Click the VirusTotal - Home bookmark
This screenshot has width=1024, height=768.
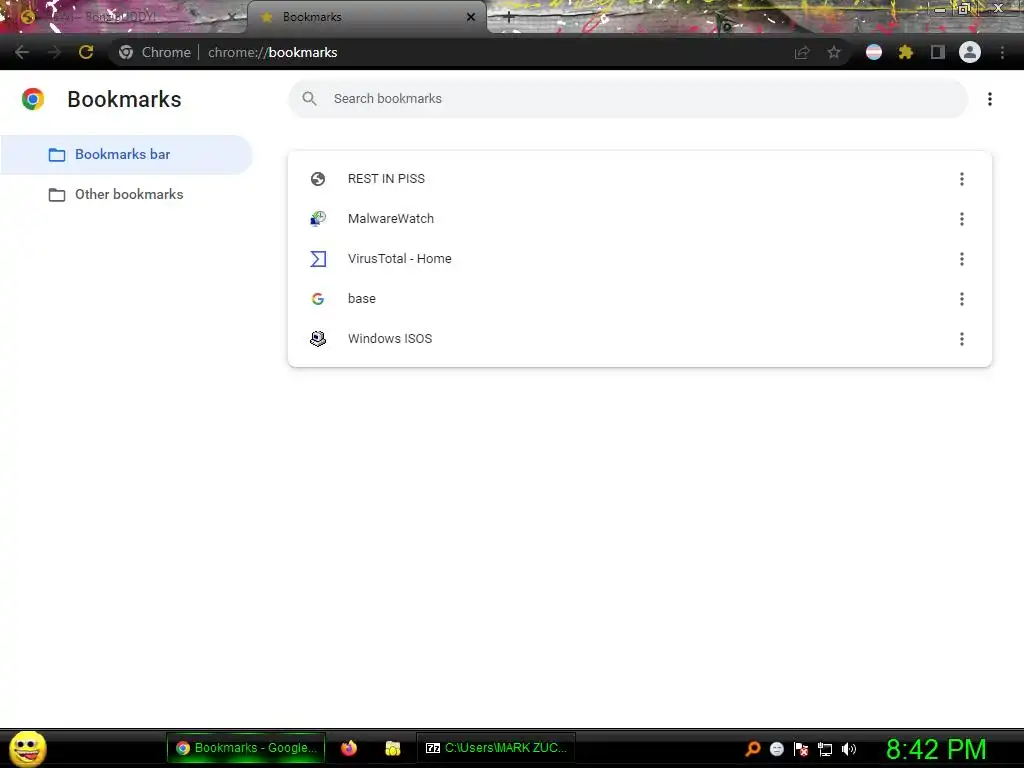[639, 259]
